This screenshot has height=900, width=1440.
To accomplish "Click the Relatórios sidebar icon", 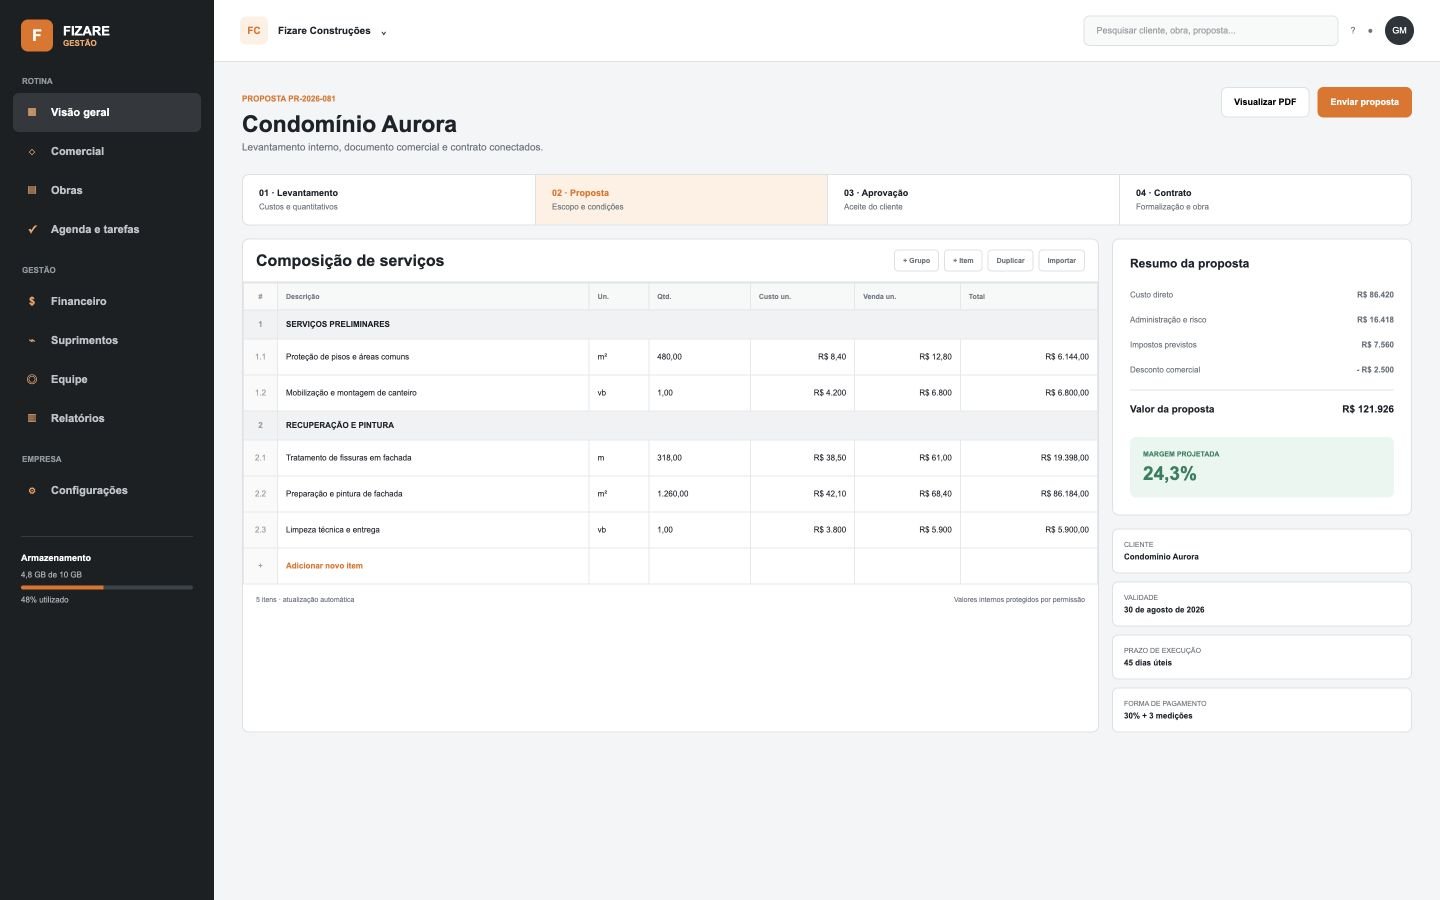I will click(32, 418).
